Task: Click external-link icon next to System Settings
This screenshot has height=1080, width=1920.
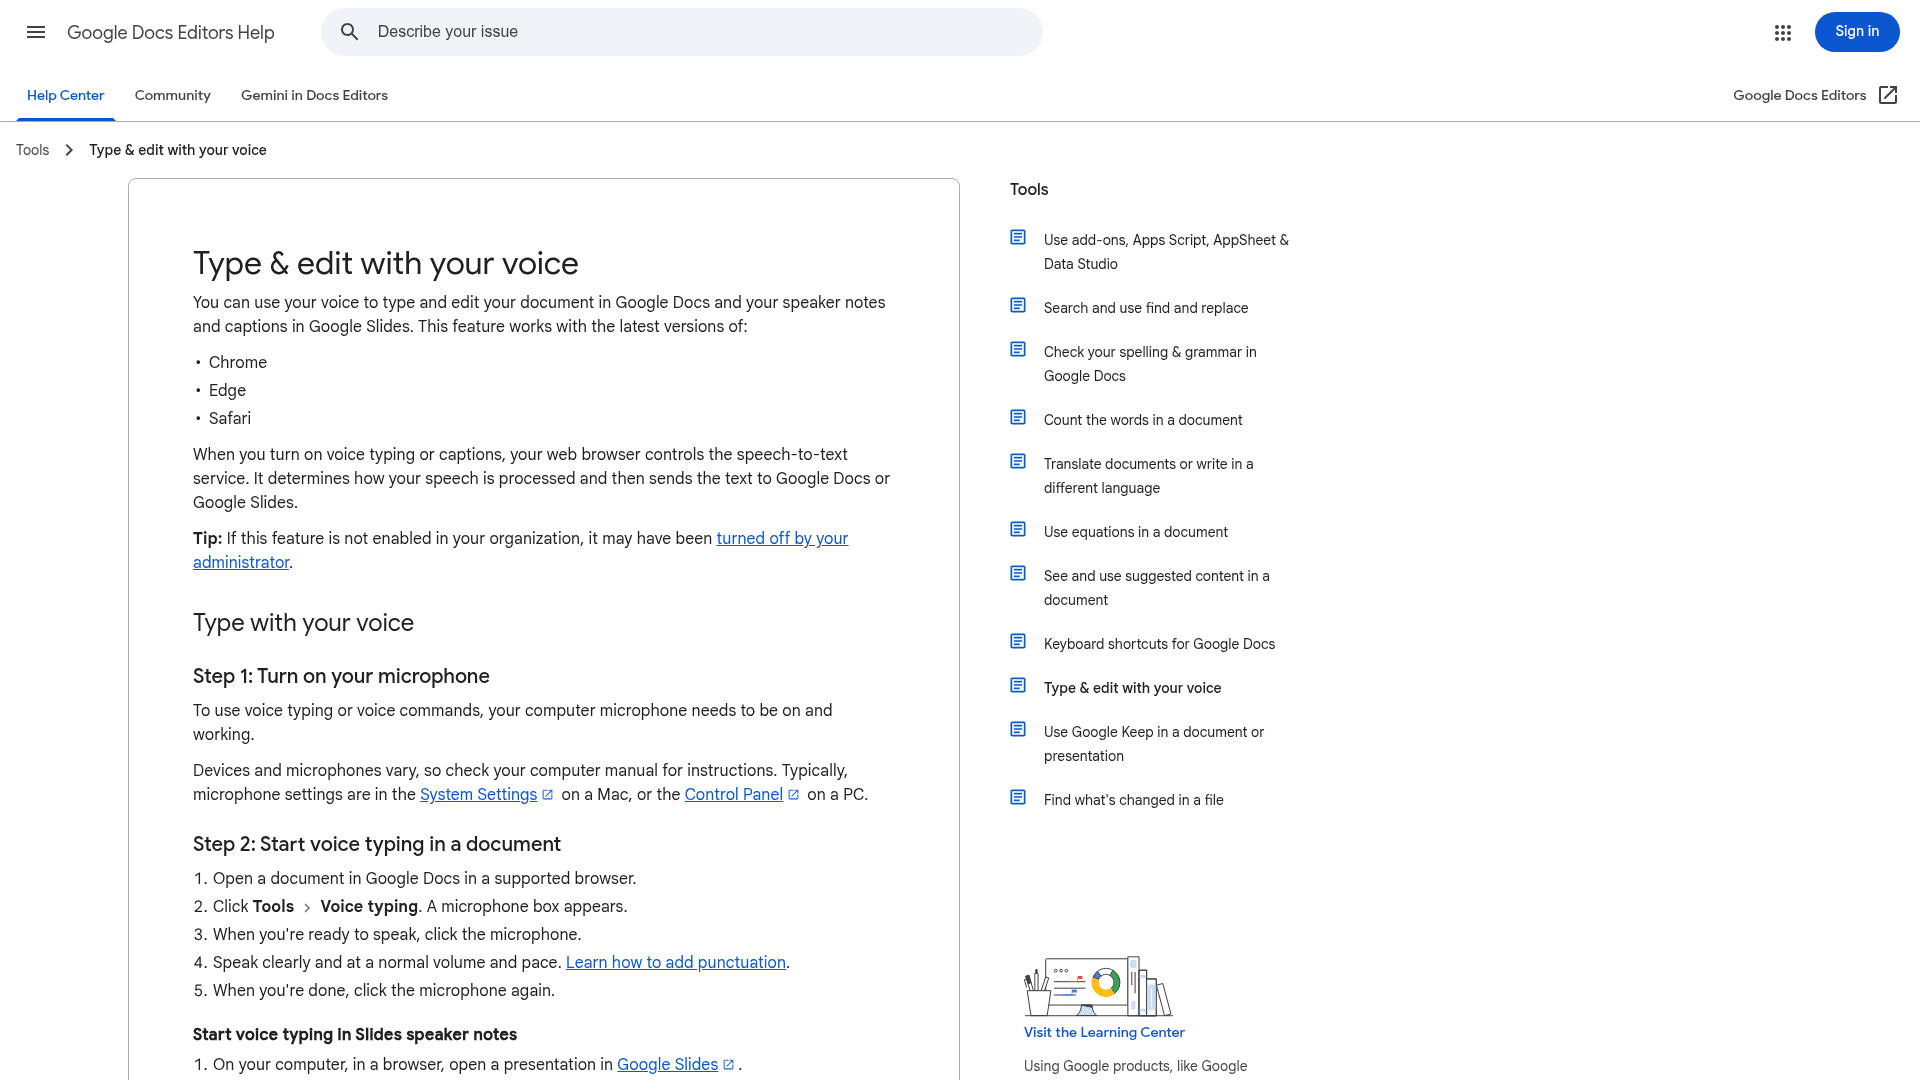Action: pyautogui.click(x=548, y=795)
